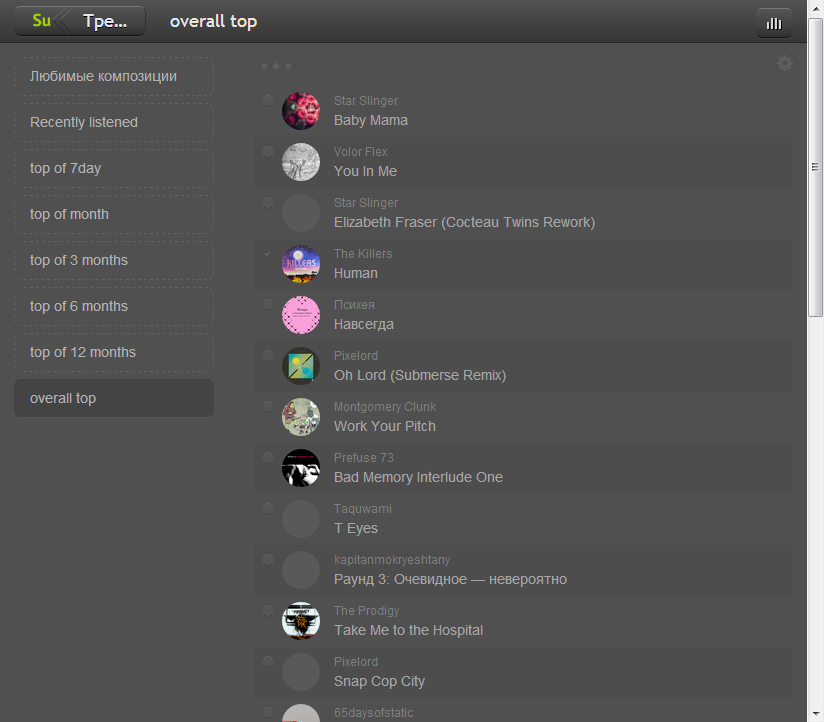Viewport: 824px width, 722px height.
Task: Play the track Baby Mama
Action: point(370,120)
